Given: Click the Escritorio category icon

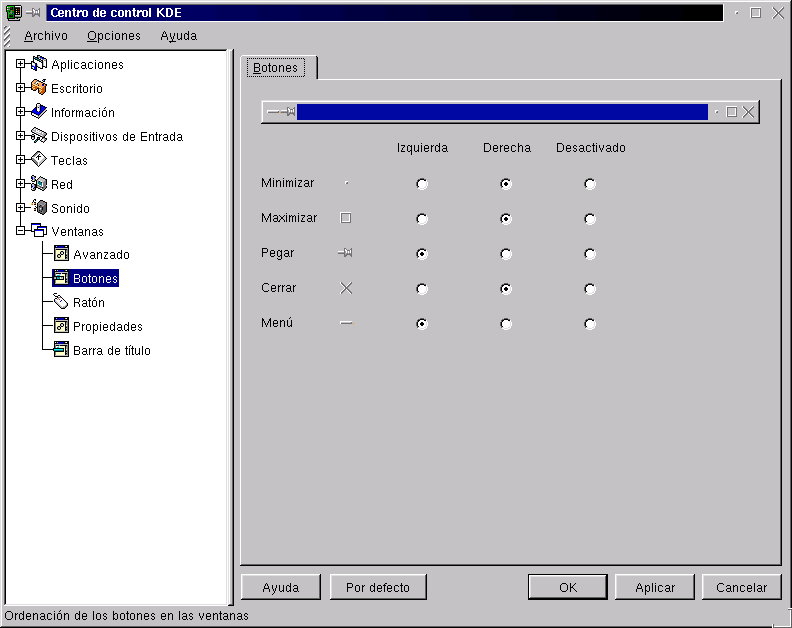Looking at the screenshot, I should (x=39, y=88).
